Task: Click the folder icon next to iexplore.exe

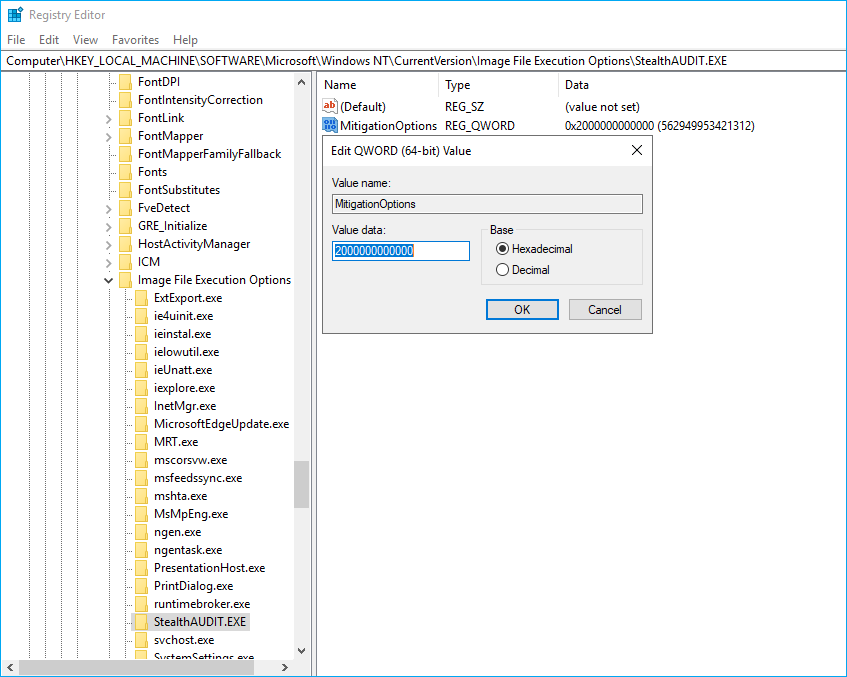Action: tap(141, 387)
